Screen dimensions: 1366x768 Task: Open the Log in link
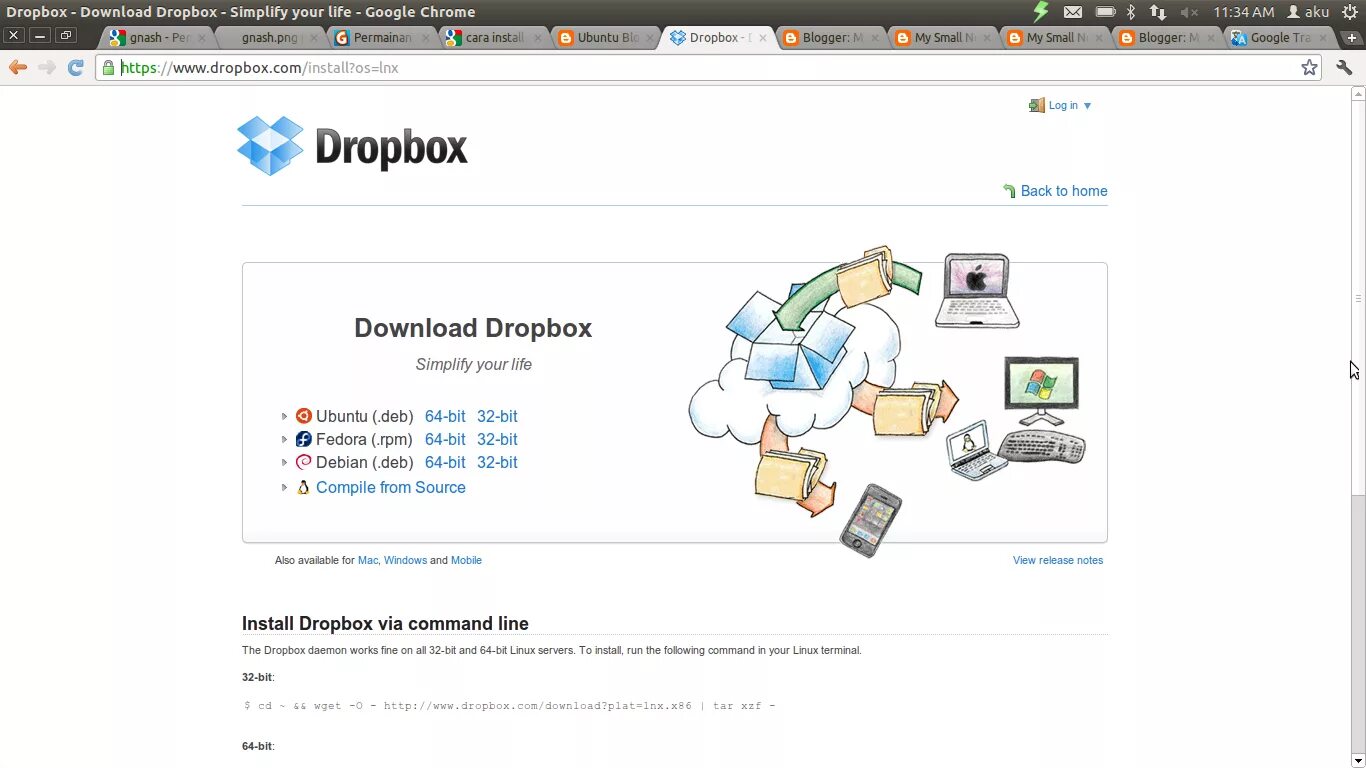1063,105
